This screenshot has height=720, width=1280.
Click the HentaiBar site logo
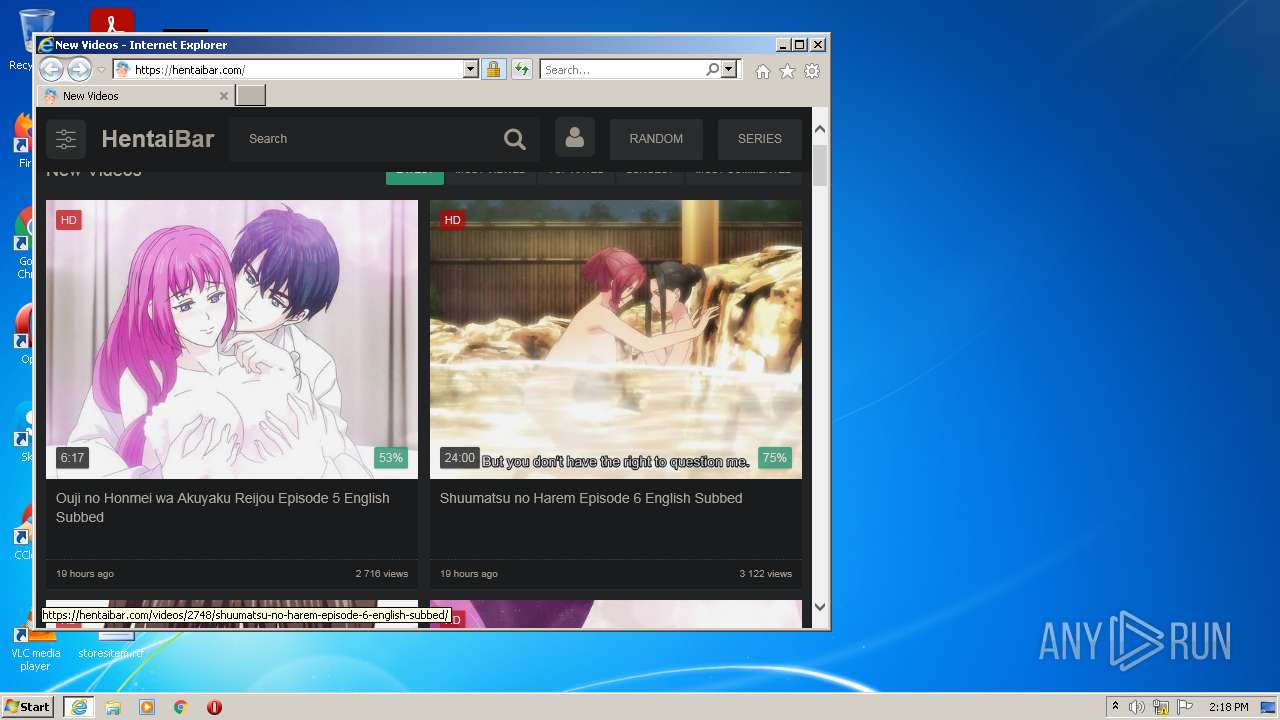[158, 139]
